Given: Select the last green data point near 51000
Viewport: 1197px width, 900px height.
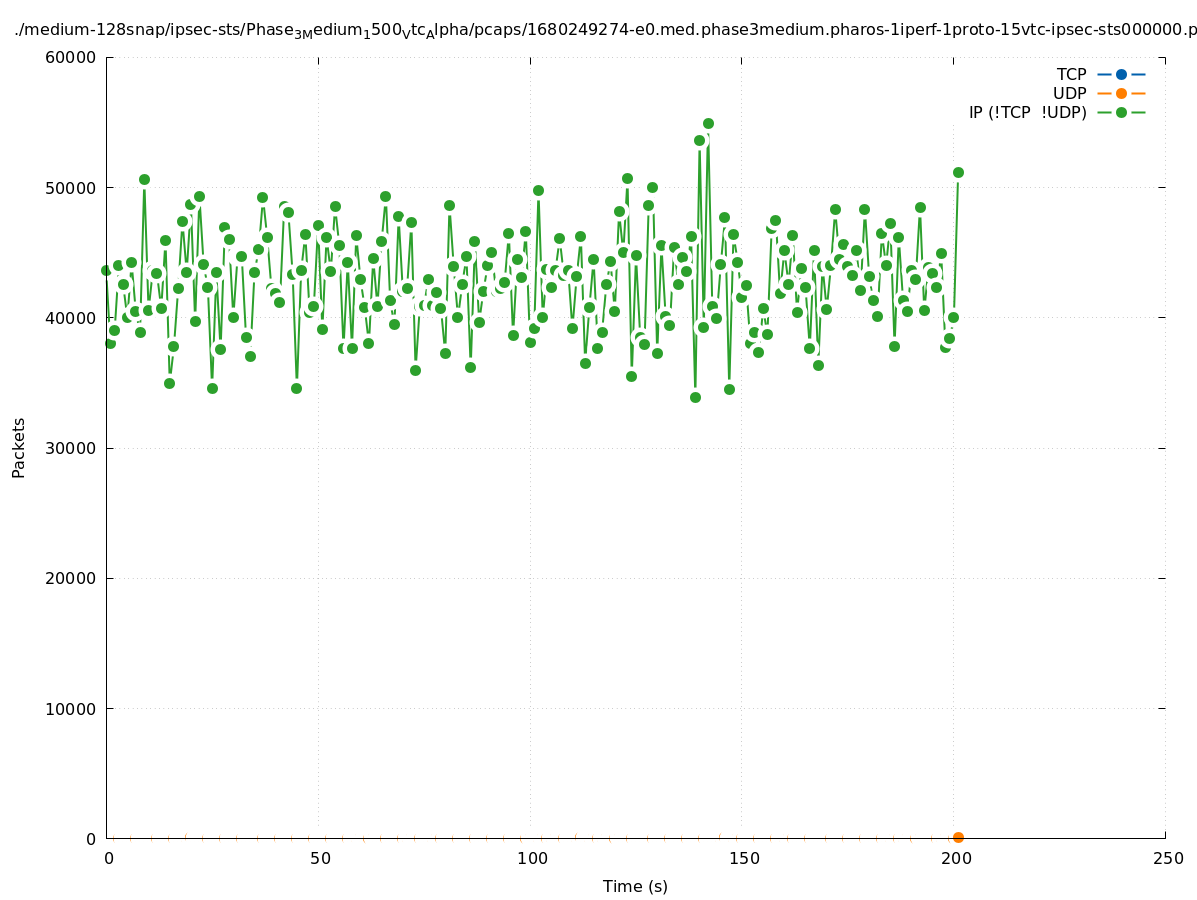Looking at the screenshot, I should [x=958, y=172].
